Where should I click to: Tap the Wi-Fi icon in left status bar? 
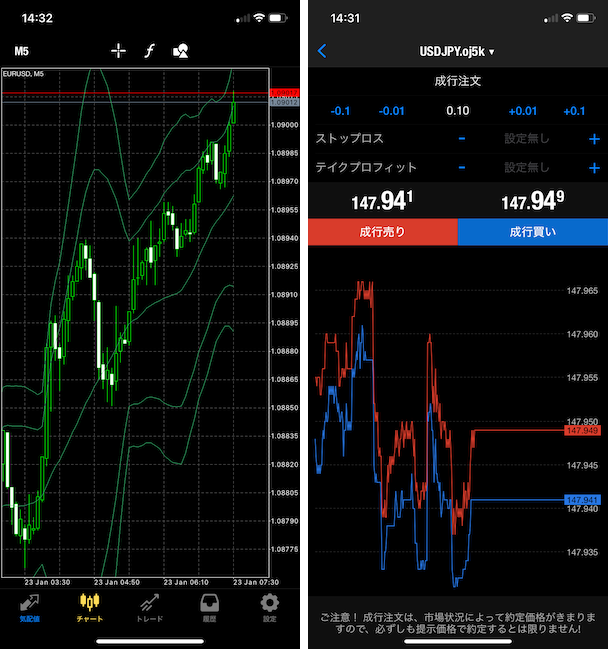click(x=259, y=18)
